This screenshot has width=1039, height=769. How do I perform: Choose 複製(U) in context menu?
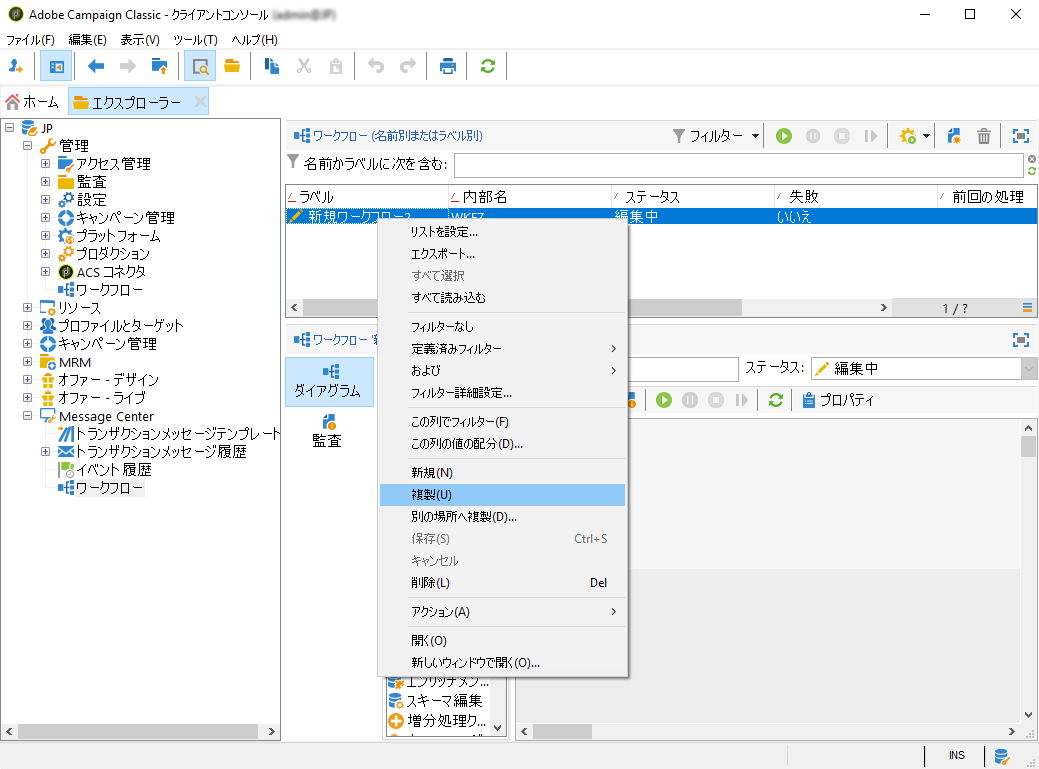(x=502, y=495)
